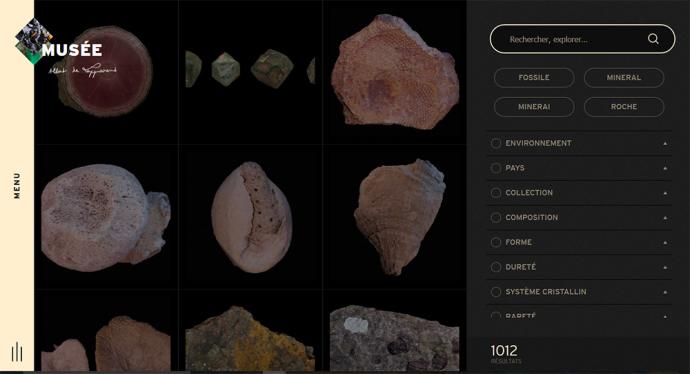Filter by ROCHE category

pyautogui.click(x=624, y=106)
